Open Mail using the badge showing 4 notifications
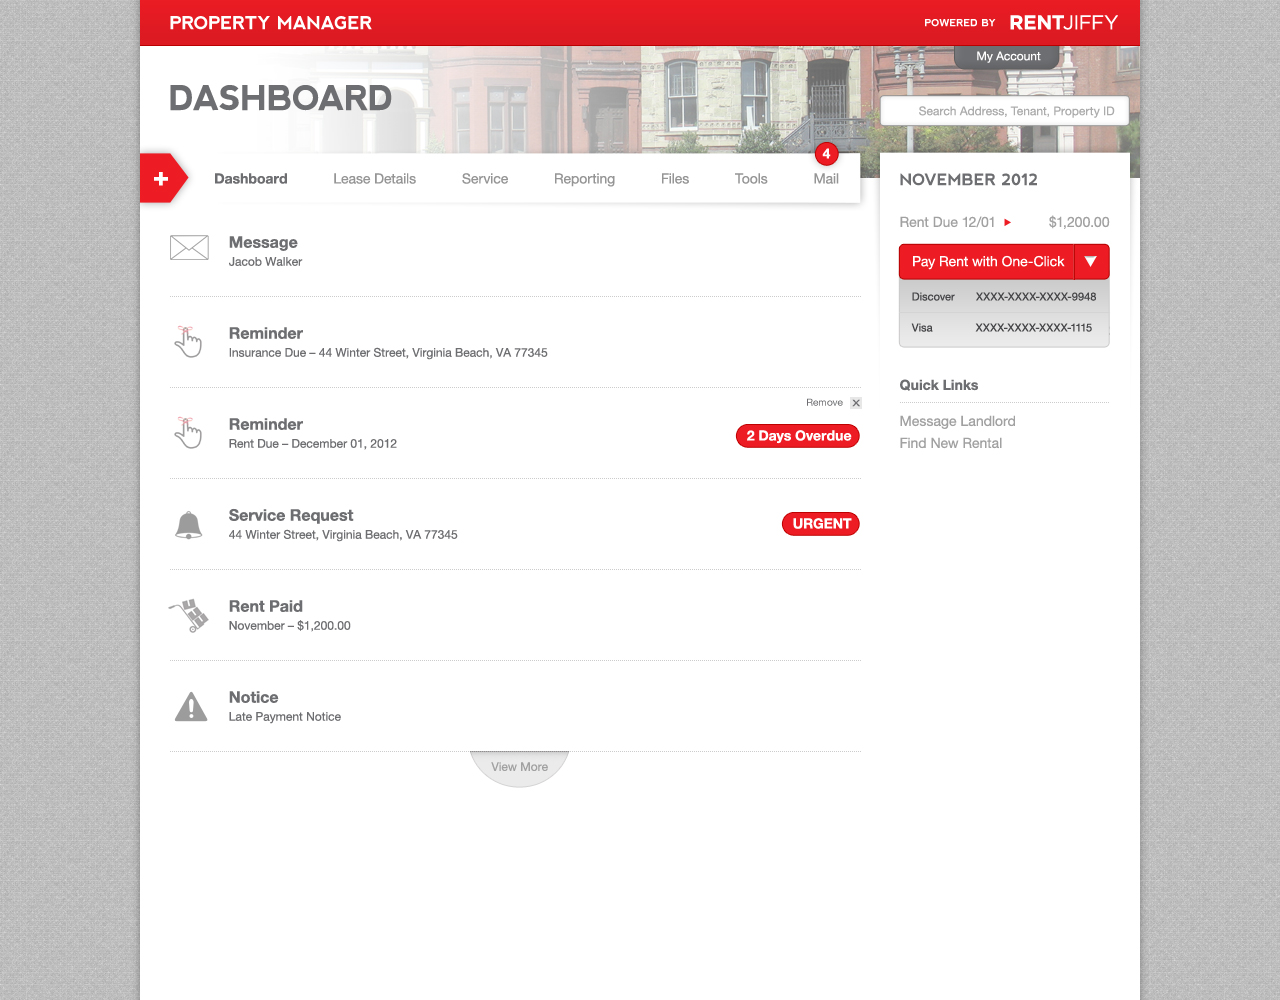 [x=826, y=153]
